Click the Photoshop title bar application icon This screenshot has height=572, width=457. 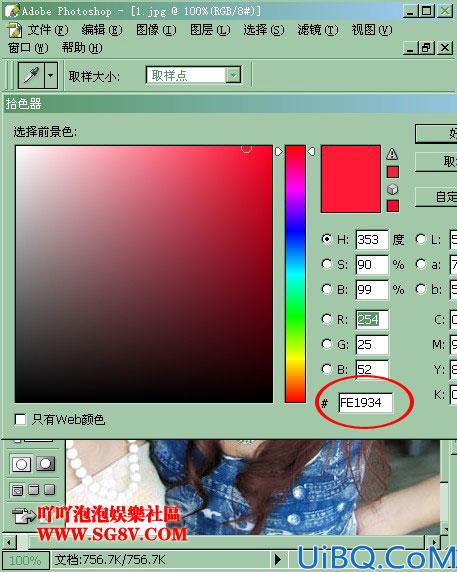coord(11,10)
